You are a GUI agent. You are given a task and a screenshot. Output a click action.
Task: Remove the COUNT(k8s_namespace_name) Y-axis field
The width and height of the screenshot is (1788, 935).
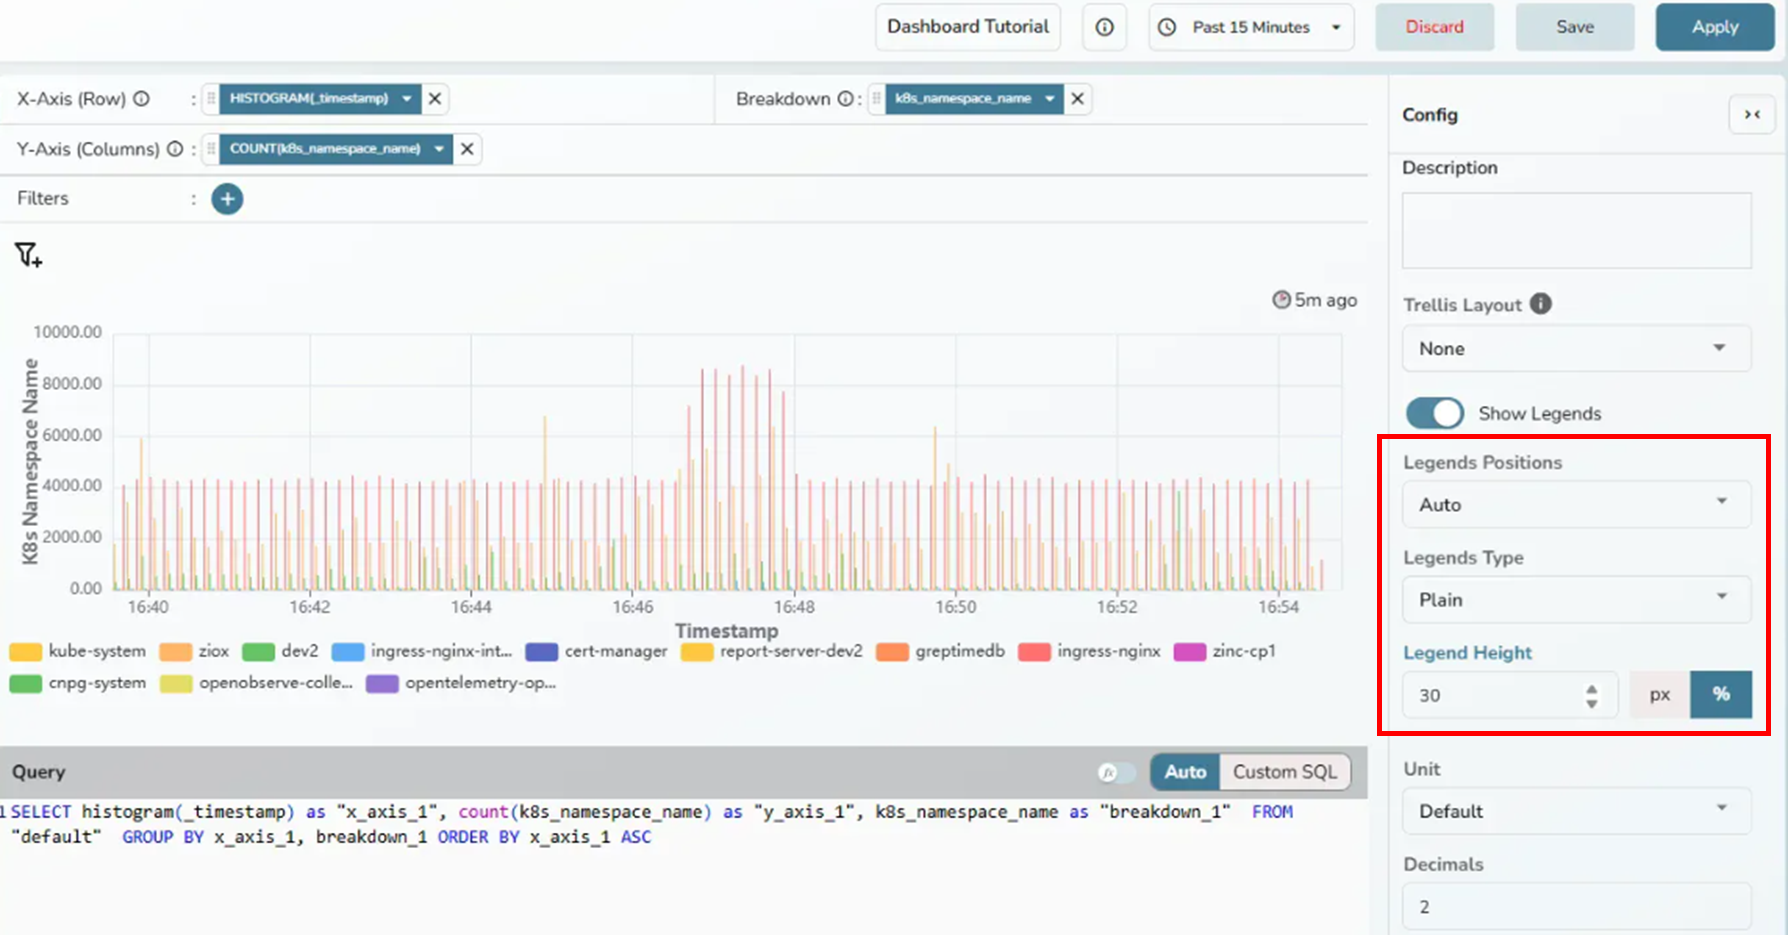tap(467, 149)
